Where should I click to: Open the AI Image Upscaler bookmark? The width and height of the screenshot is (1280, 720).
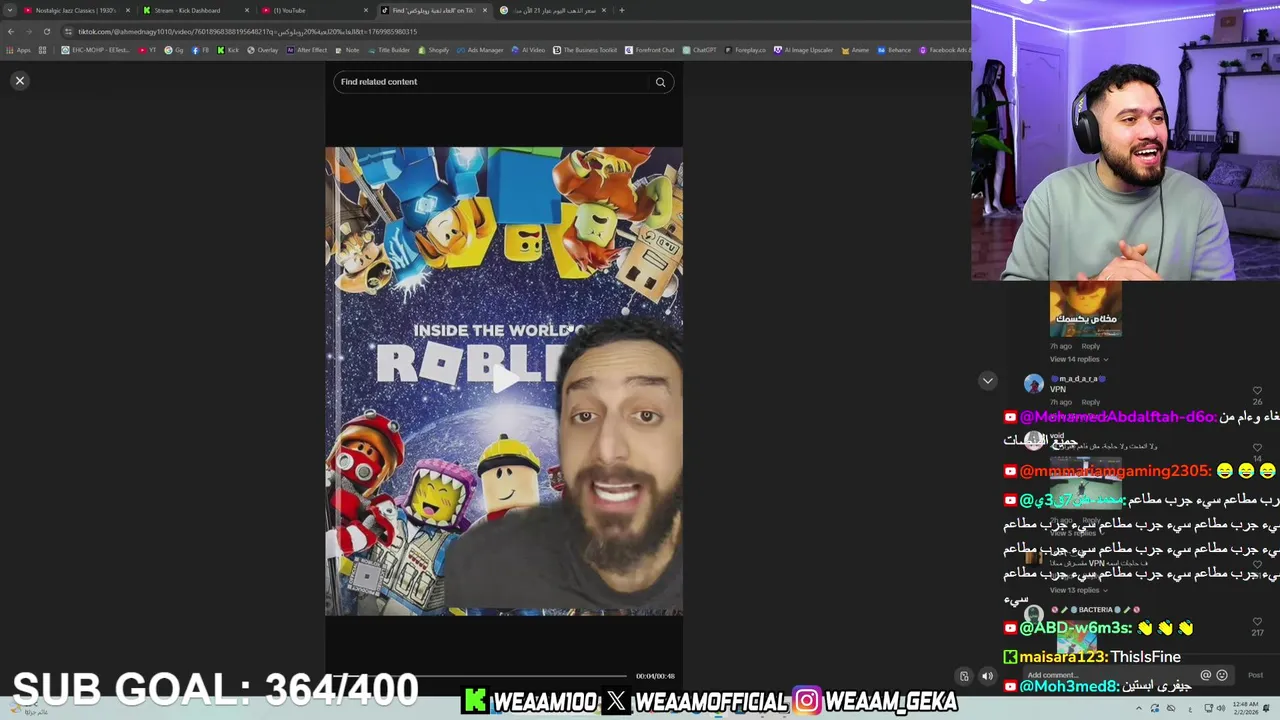coord(803,50)
